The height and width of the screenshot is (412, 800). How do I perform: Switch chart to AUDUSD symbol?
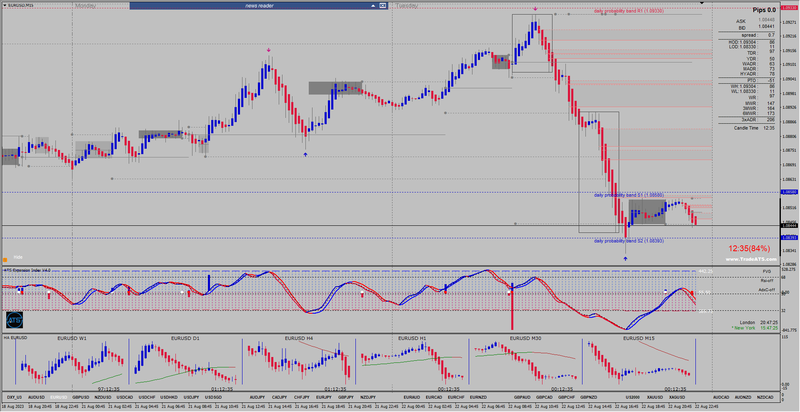37,397
